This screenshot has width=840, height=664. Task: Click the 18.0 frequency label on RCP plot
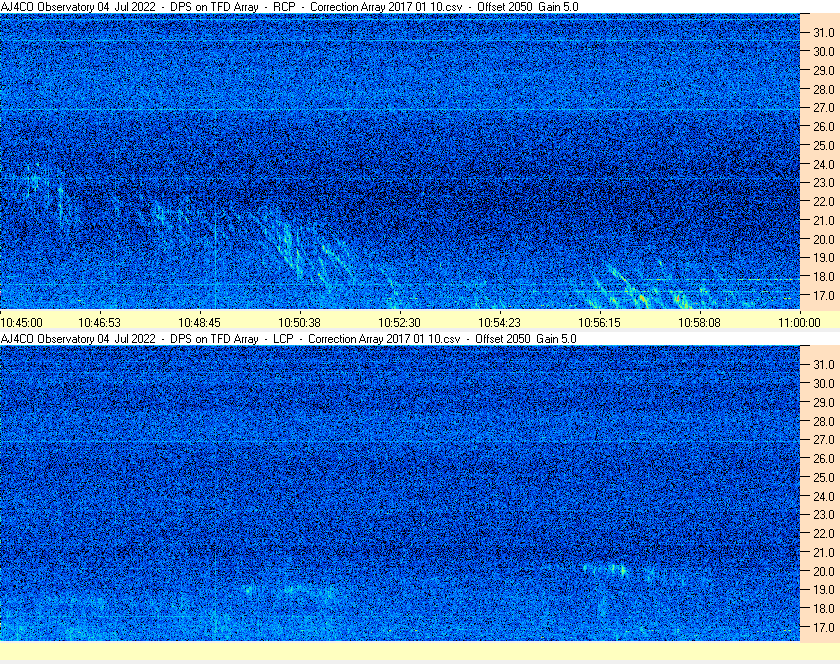tap(824, 277)
